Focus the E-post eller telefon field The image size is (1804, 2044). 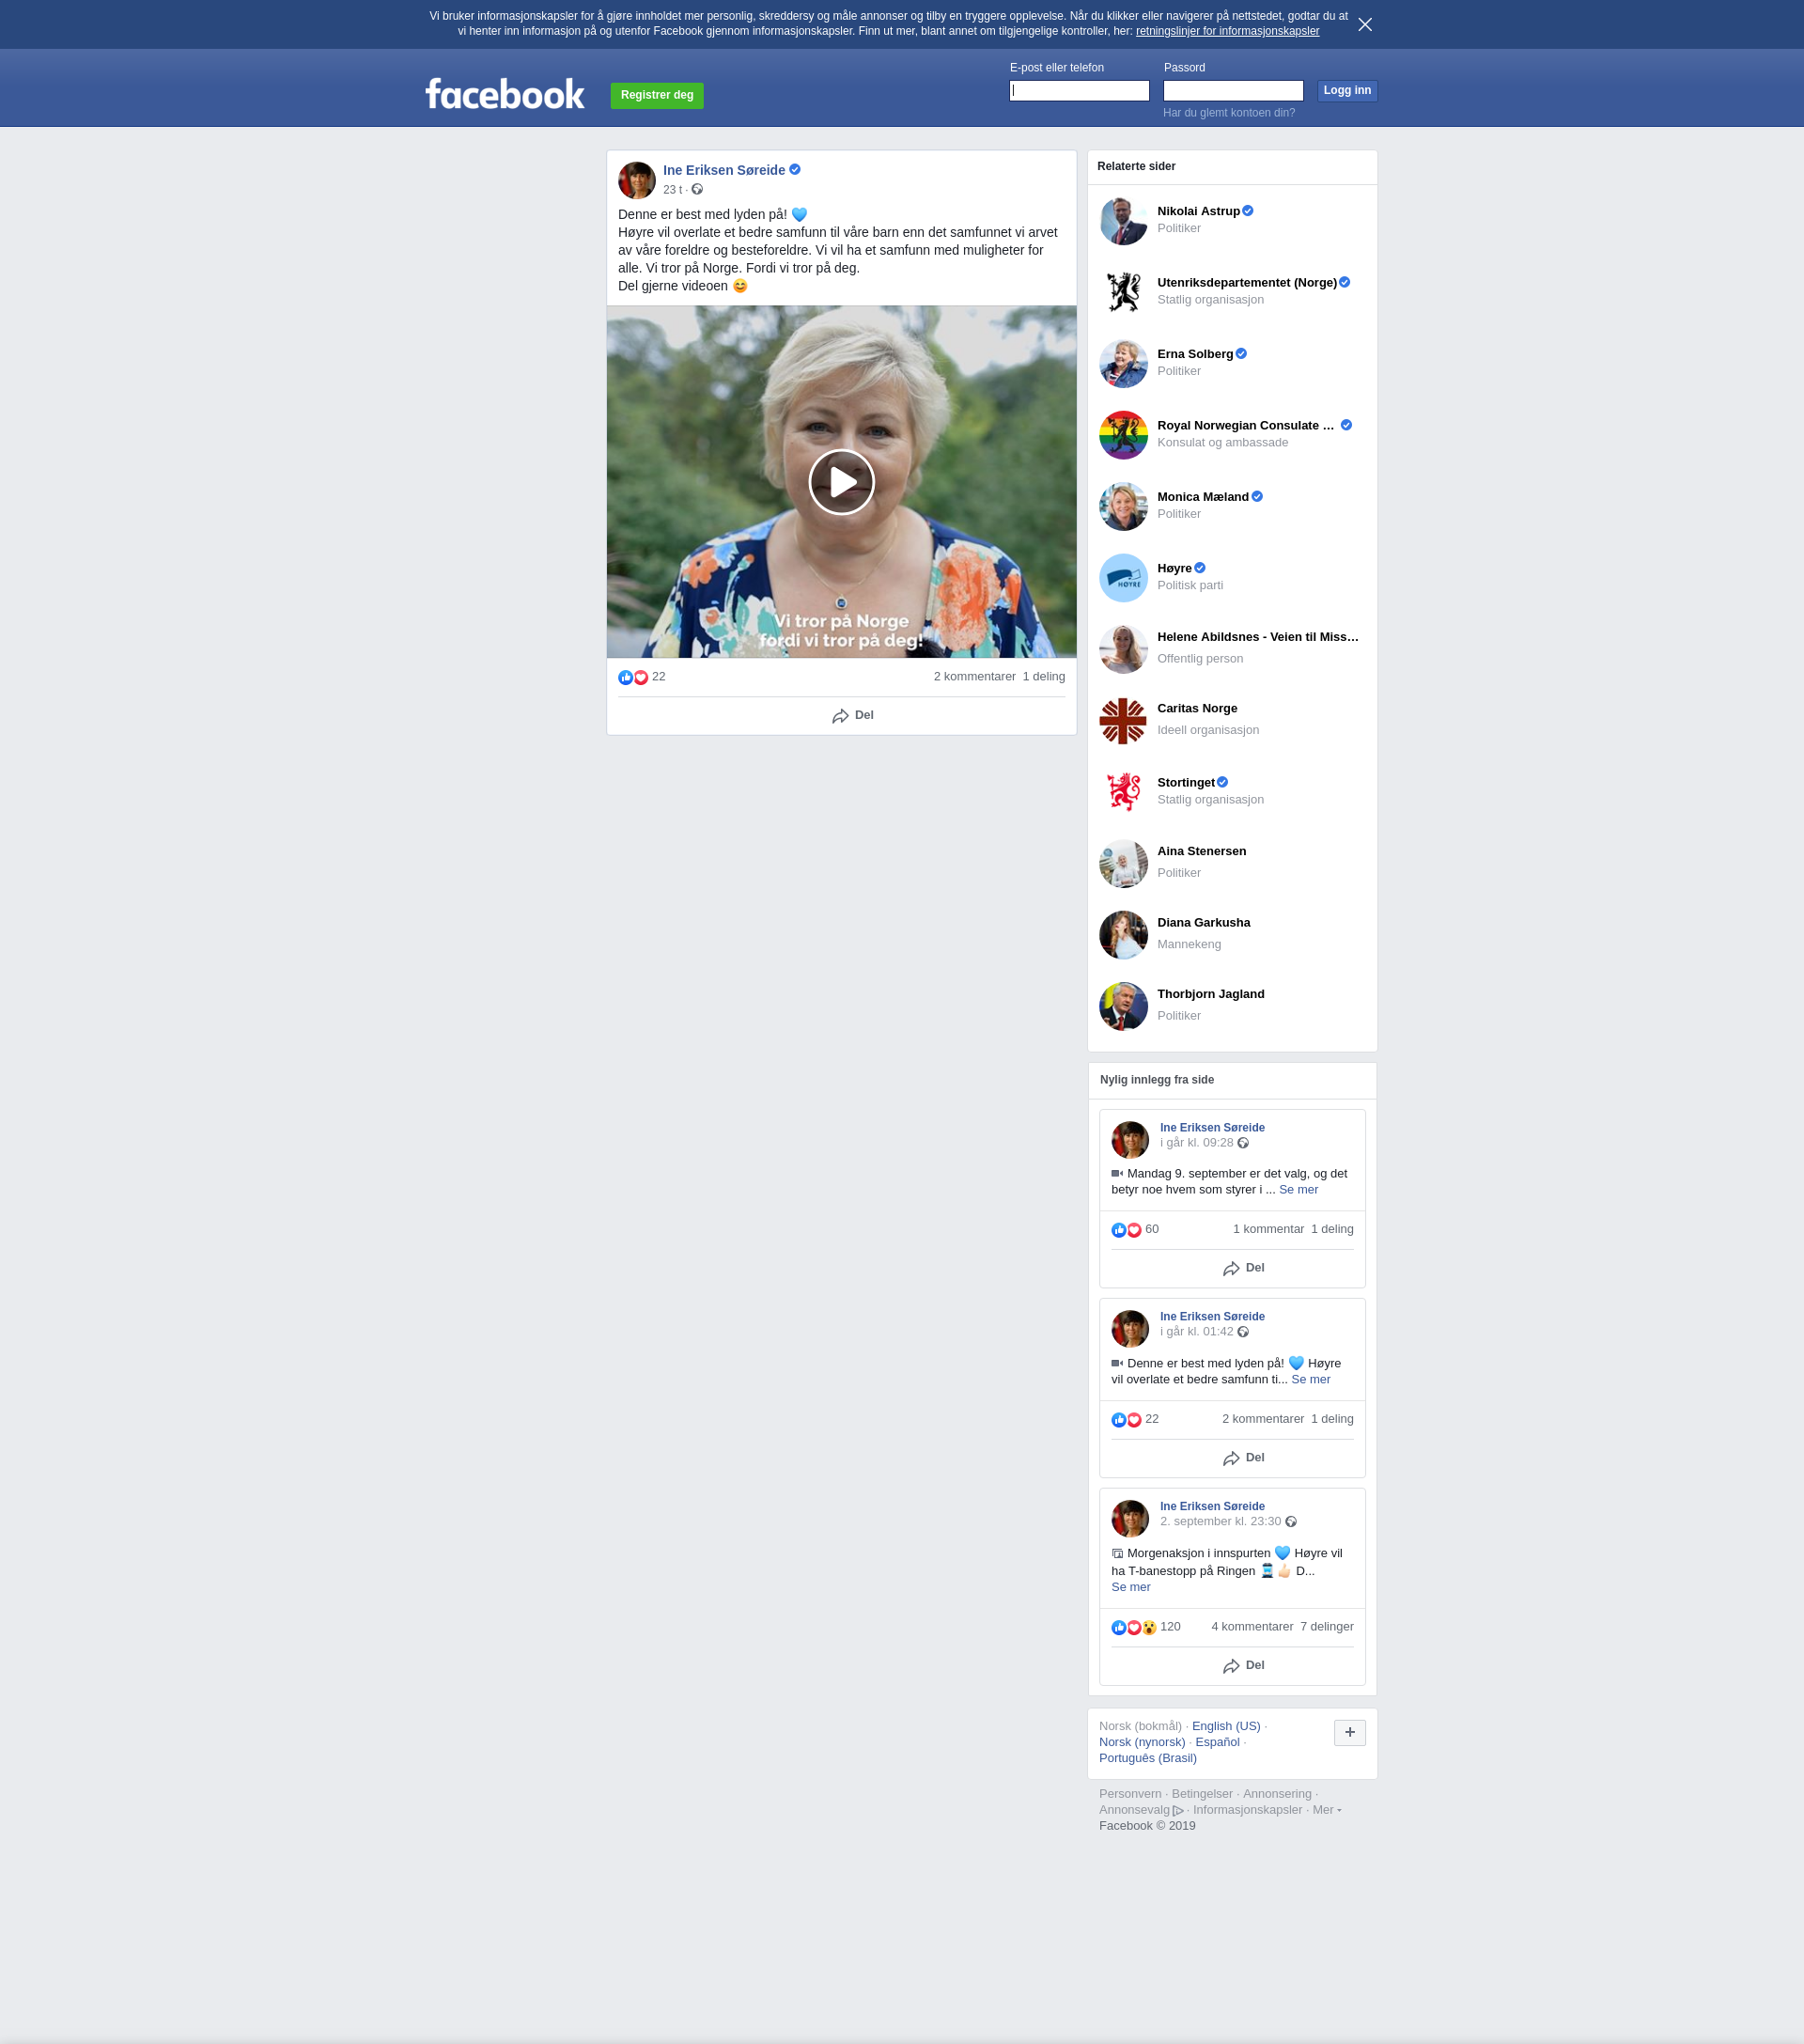(x=1079, y=90)
